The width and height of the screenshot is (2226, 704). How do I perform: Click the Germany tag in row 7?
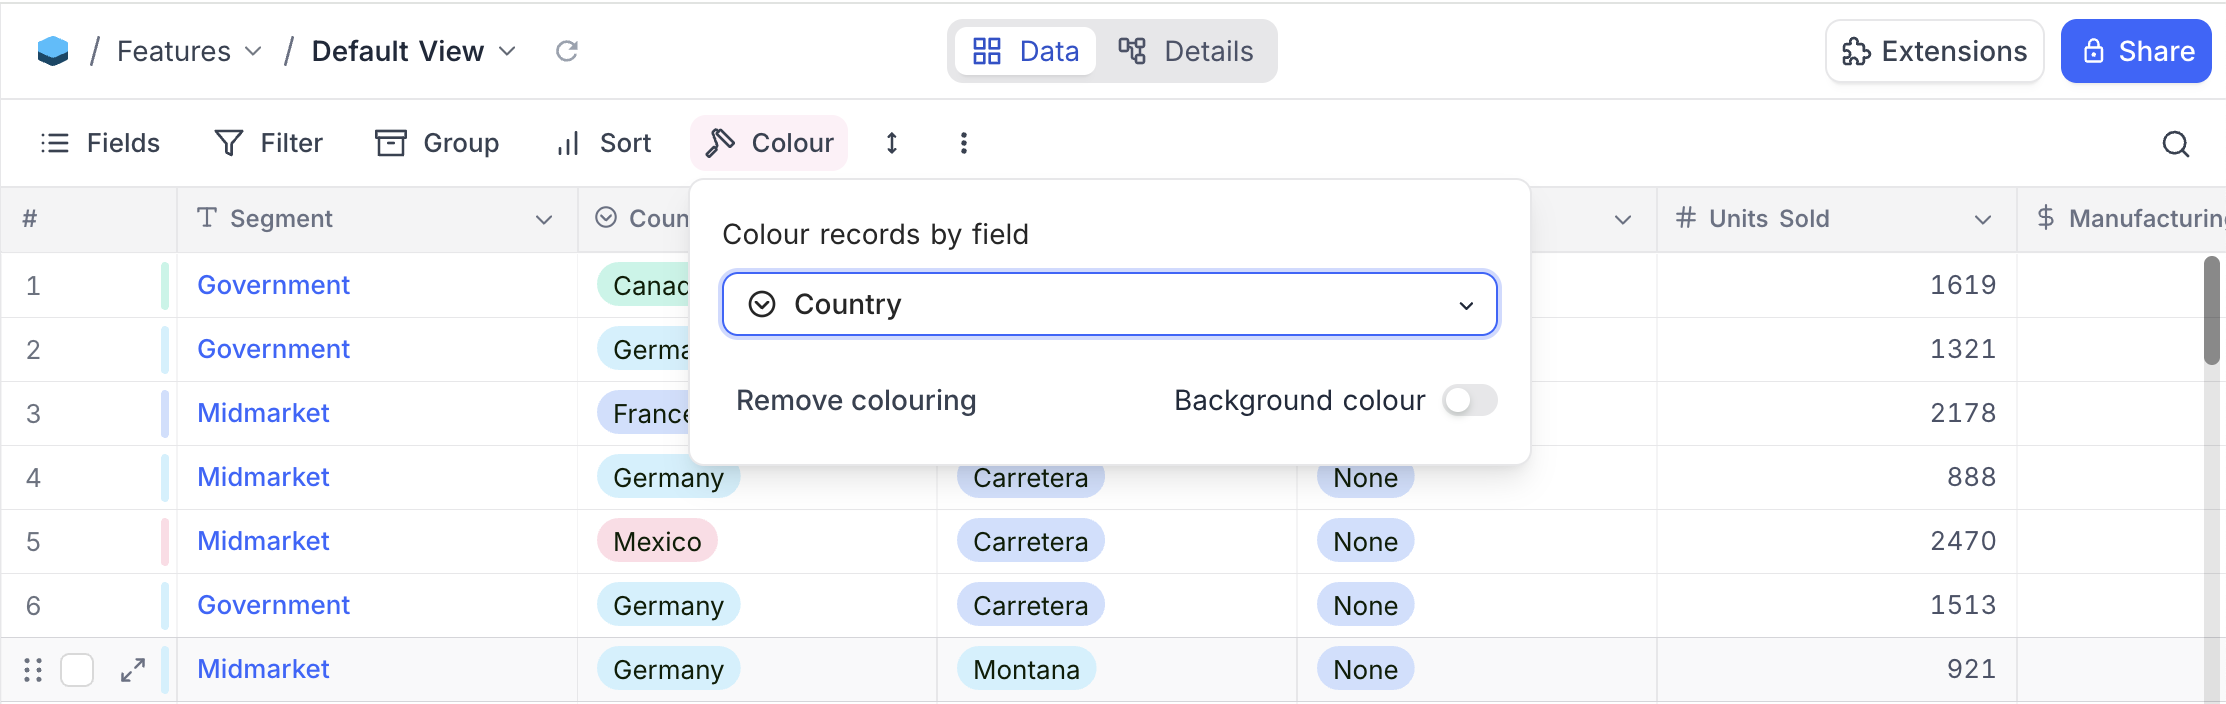pyautogui.click(x=668, y=669)
